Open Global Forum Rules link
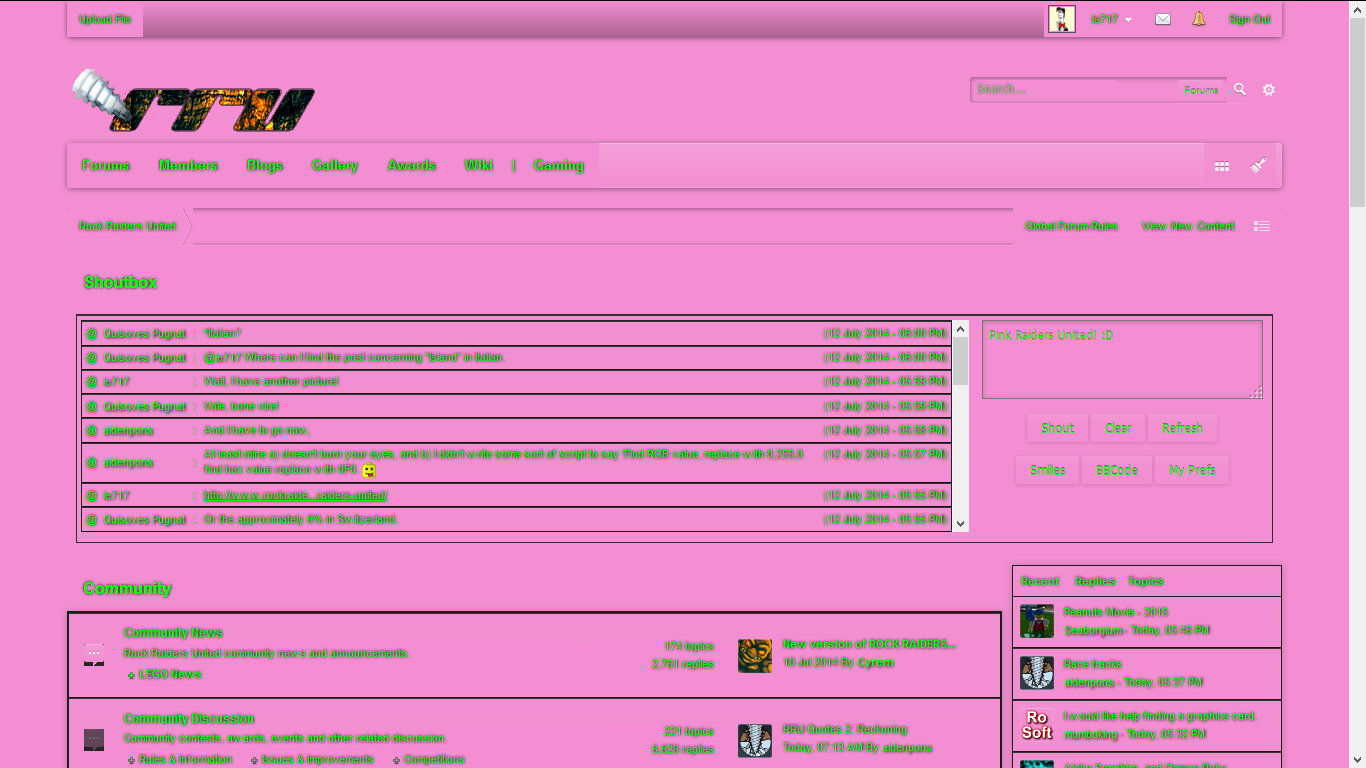The image size is (1366, 768). click(x=1072, y=226)
